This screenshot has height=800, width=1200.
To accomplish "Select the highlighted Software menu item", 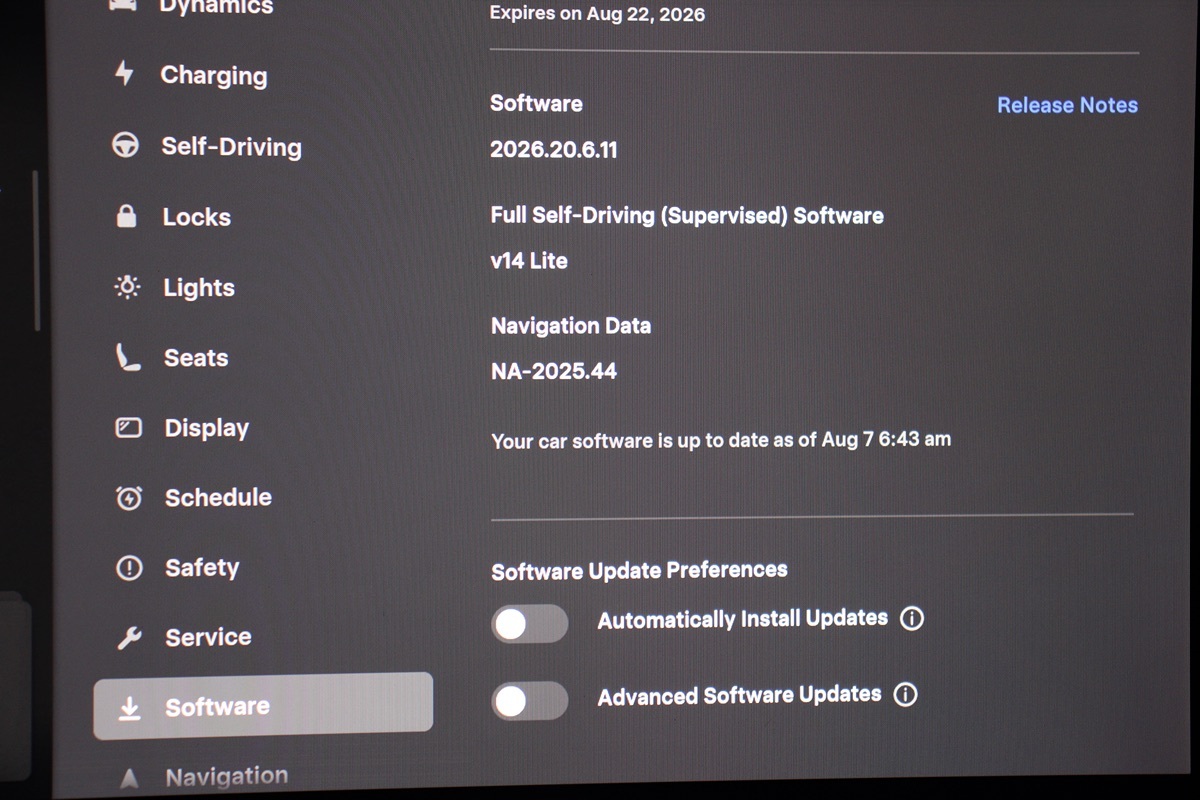I will [263, 706].
